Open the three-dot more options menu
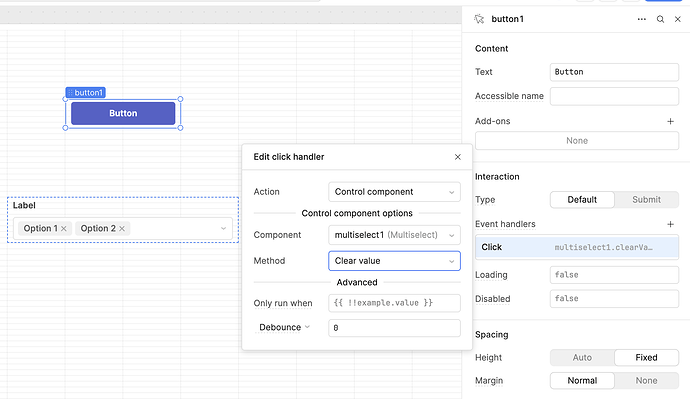This screenshot has width=690, height=399. click(x=642, y=19)
